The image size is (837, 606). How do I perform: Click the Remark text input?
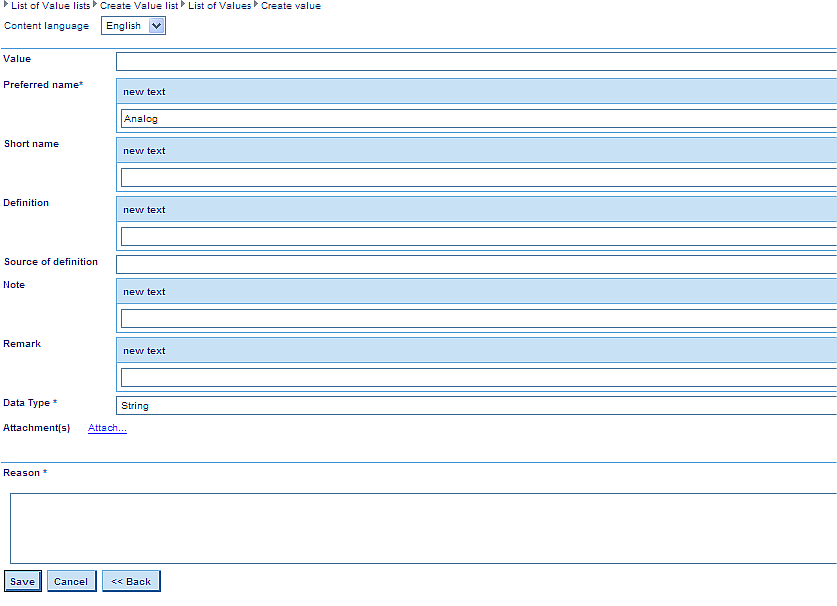[476, 378]
